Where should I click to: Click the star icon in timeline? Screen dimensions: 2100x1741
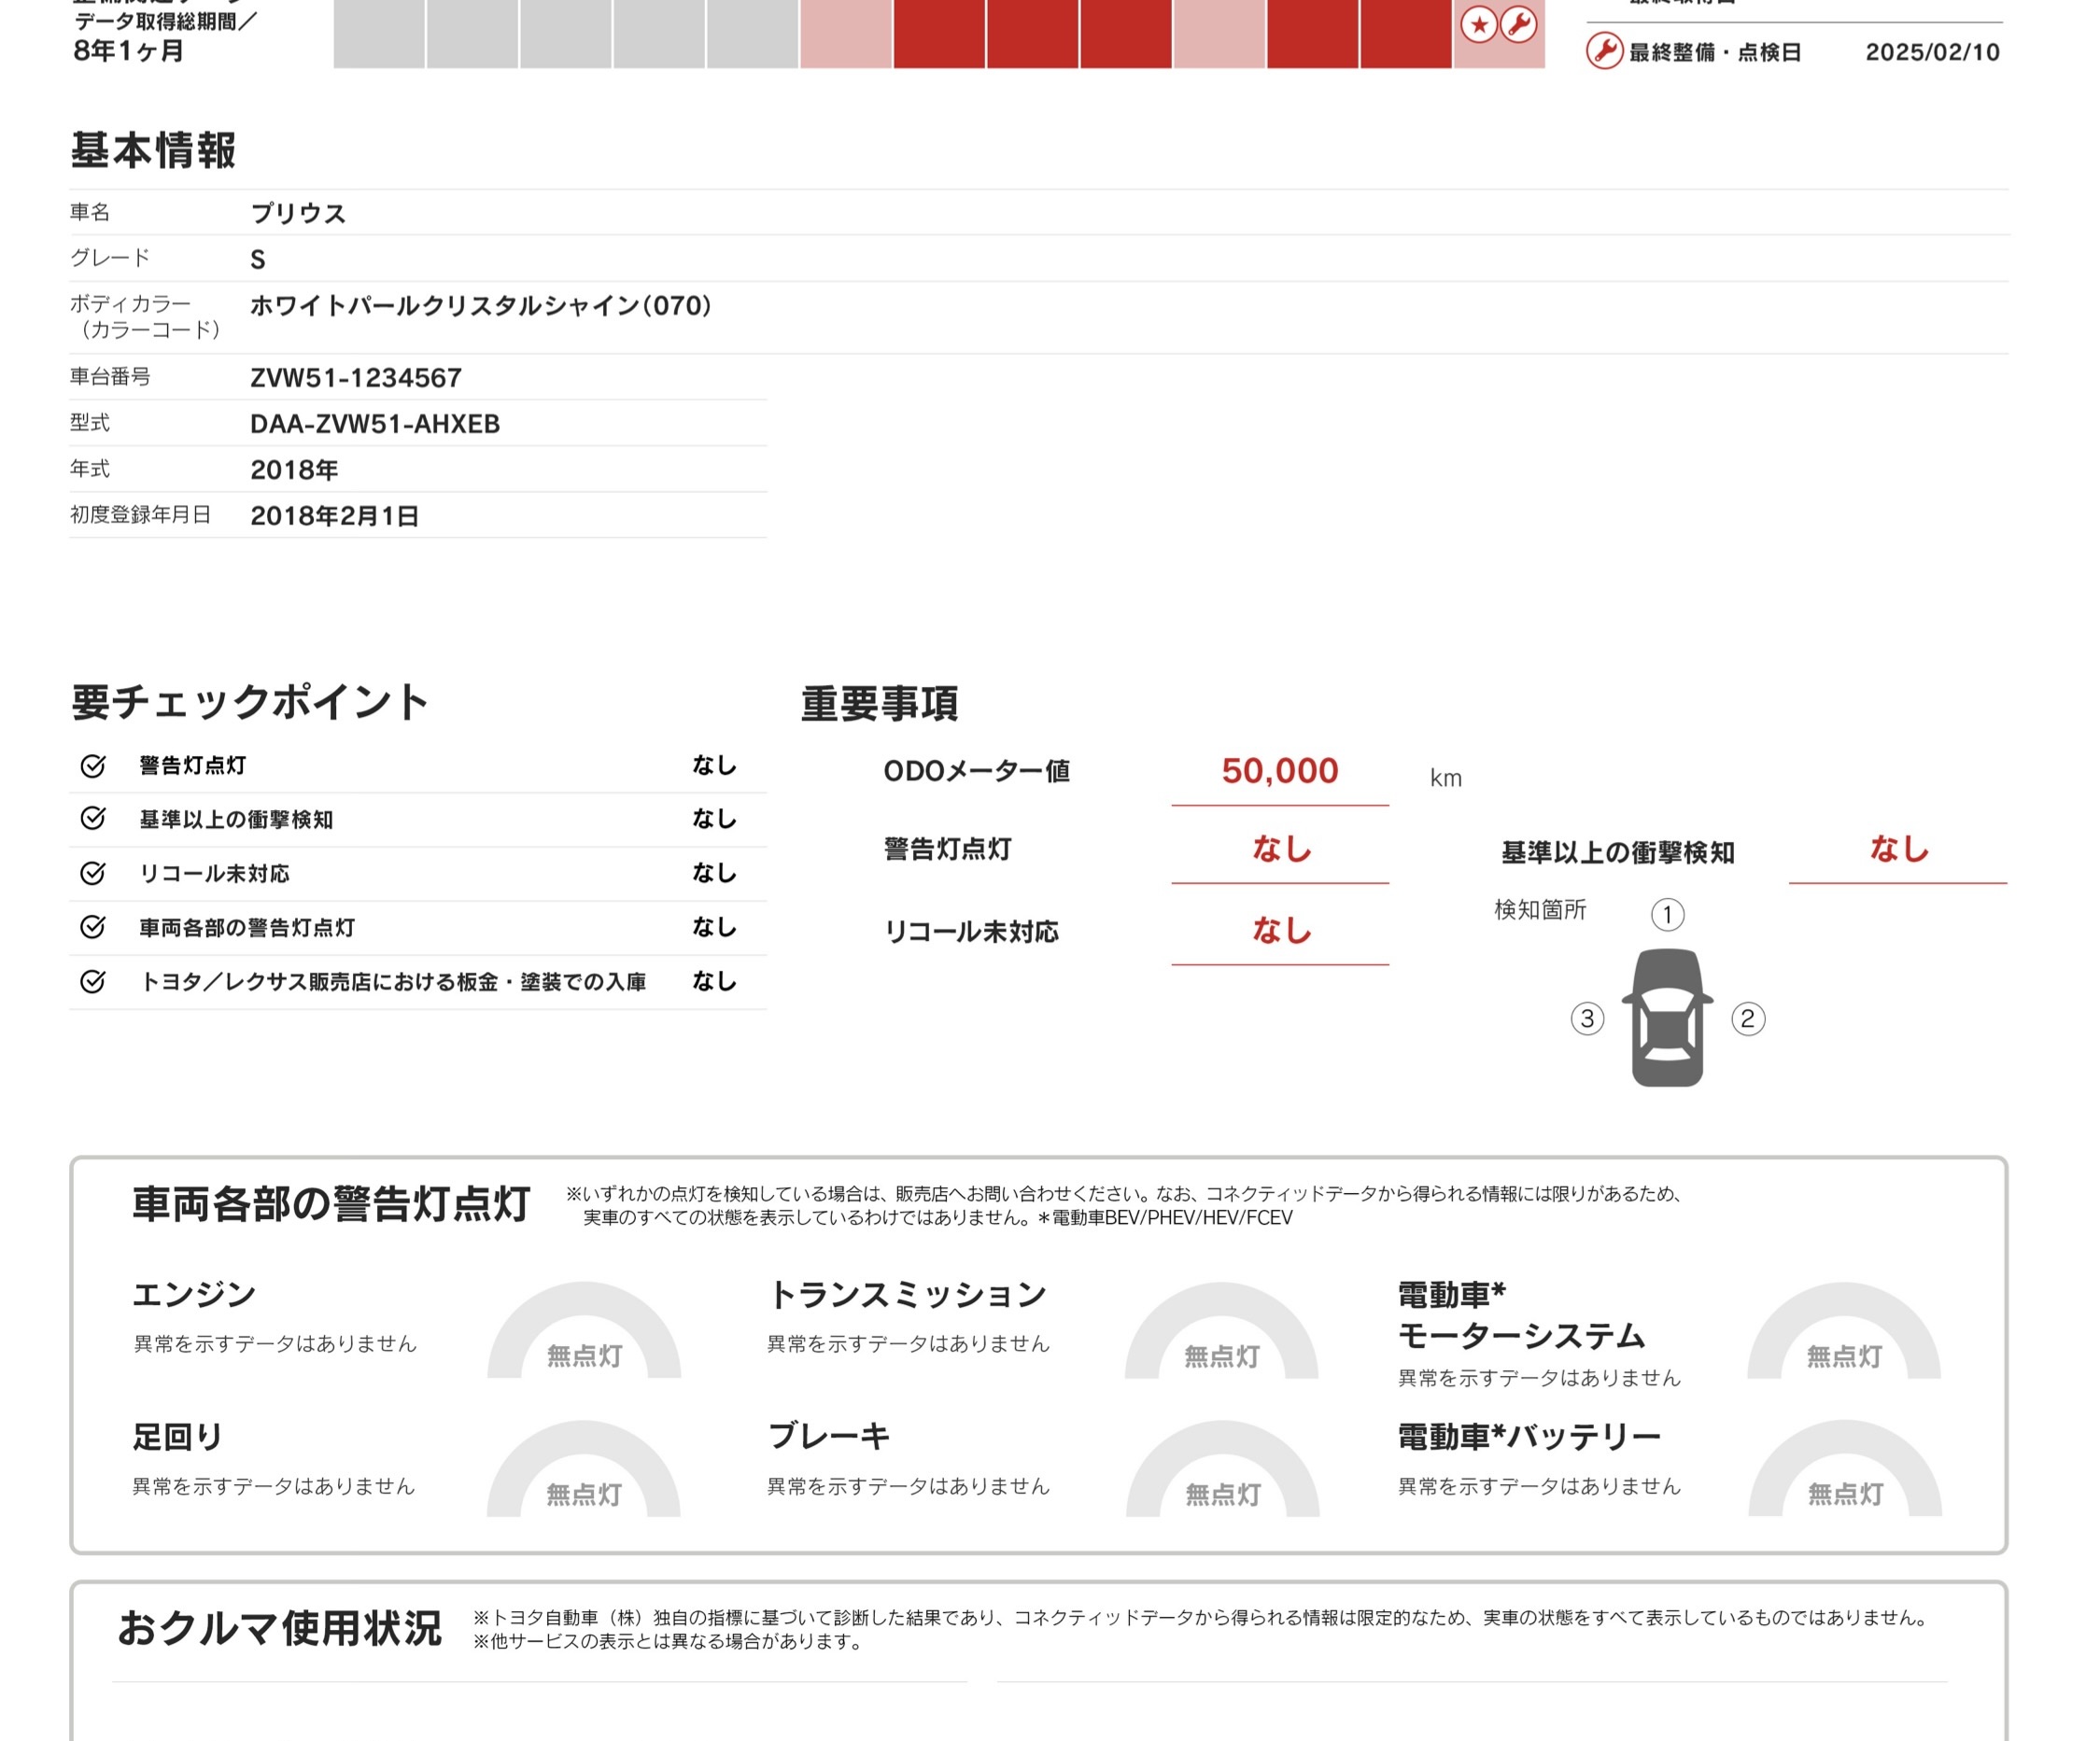coord(1479,24)
